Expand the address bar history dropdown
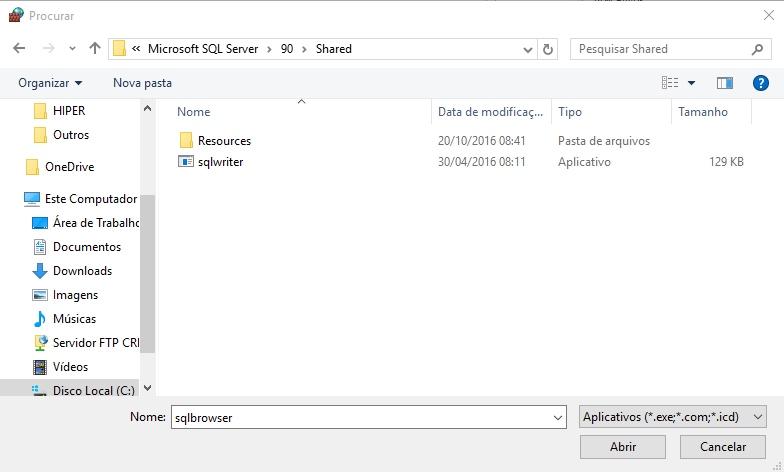Screen dimensions: 784x472 pyautogui.click(x=528, y=49)
